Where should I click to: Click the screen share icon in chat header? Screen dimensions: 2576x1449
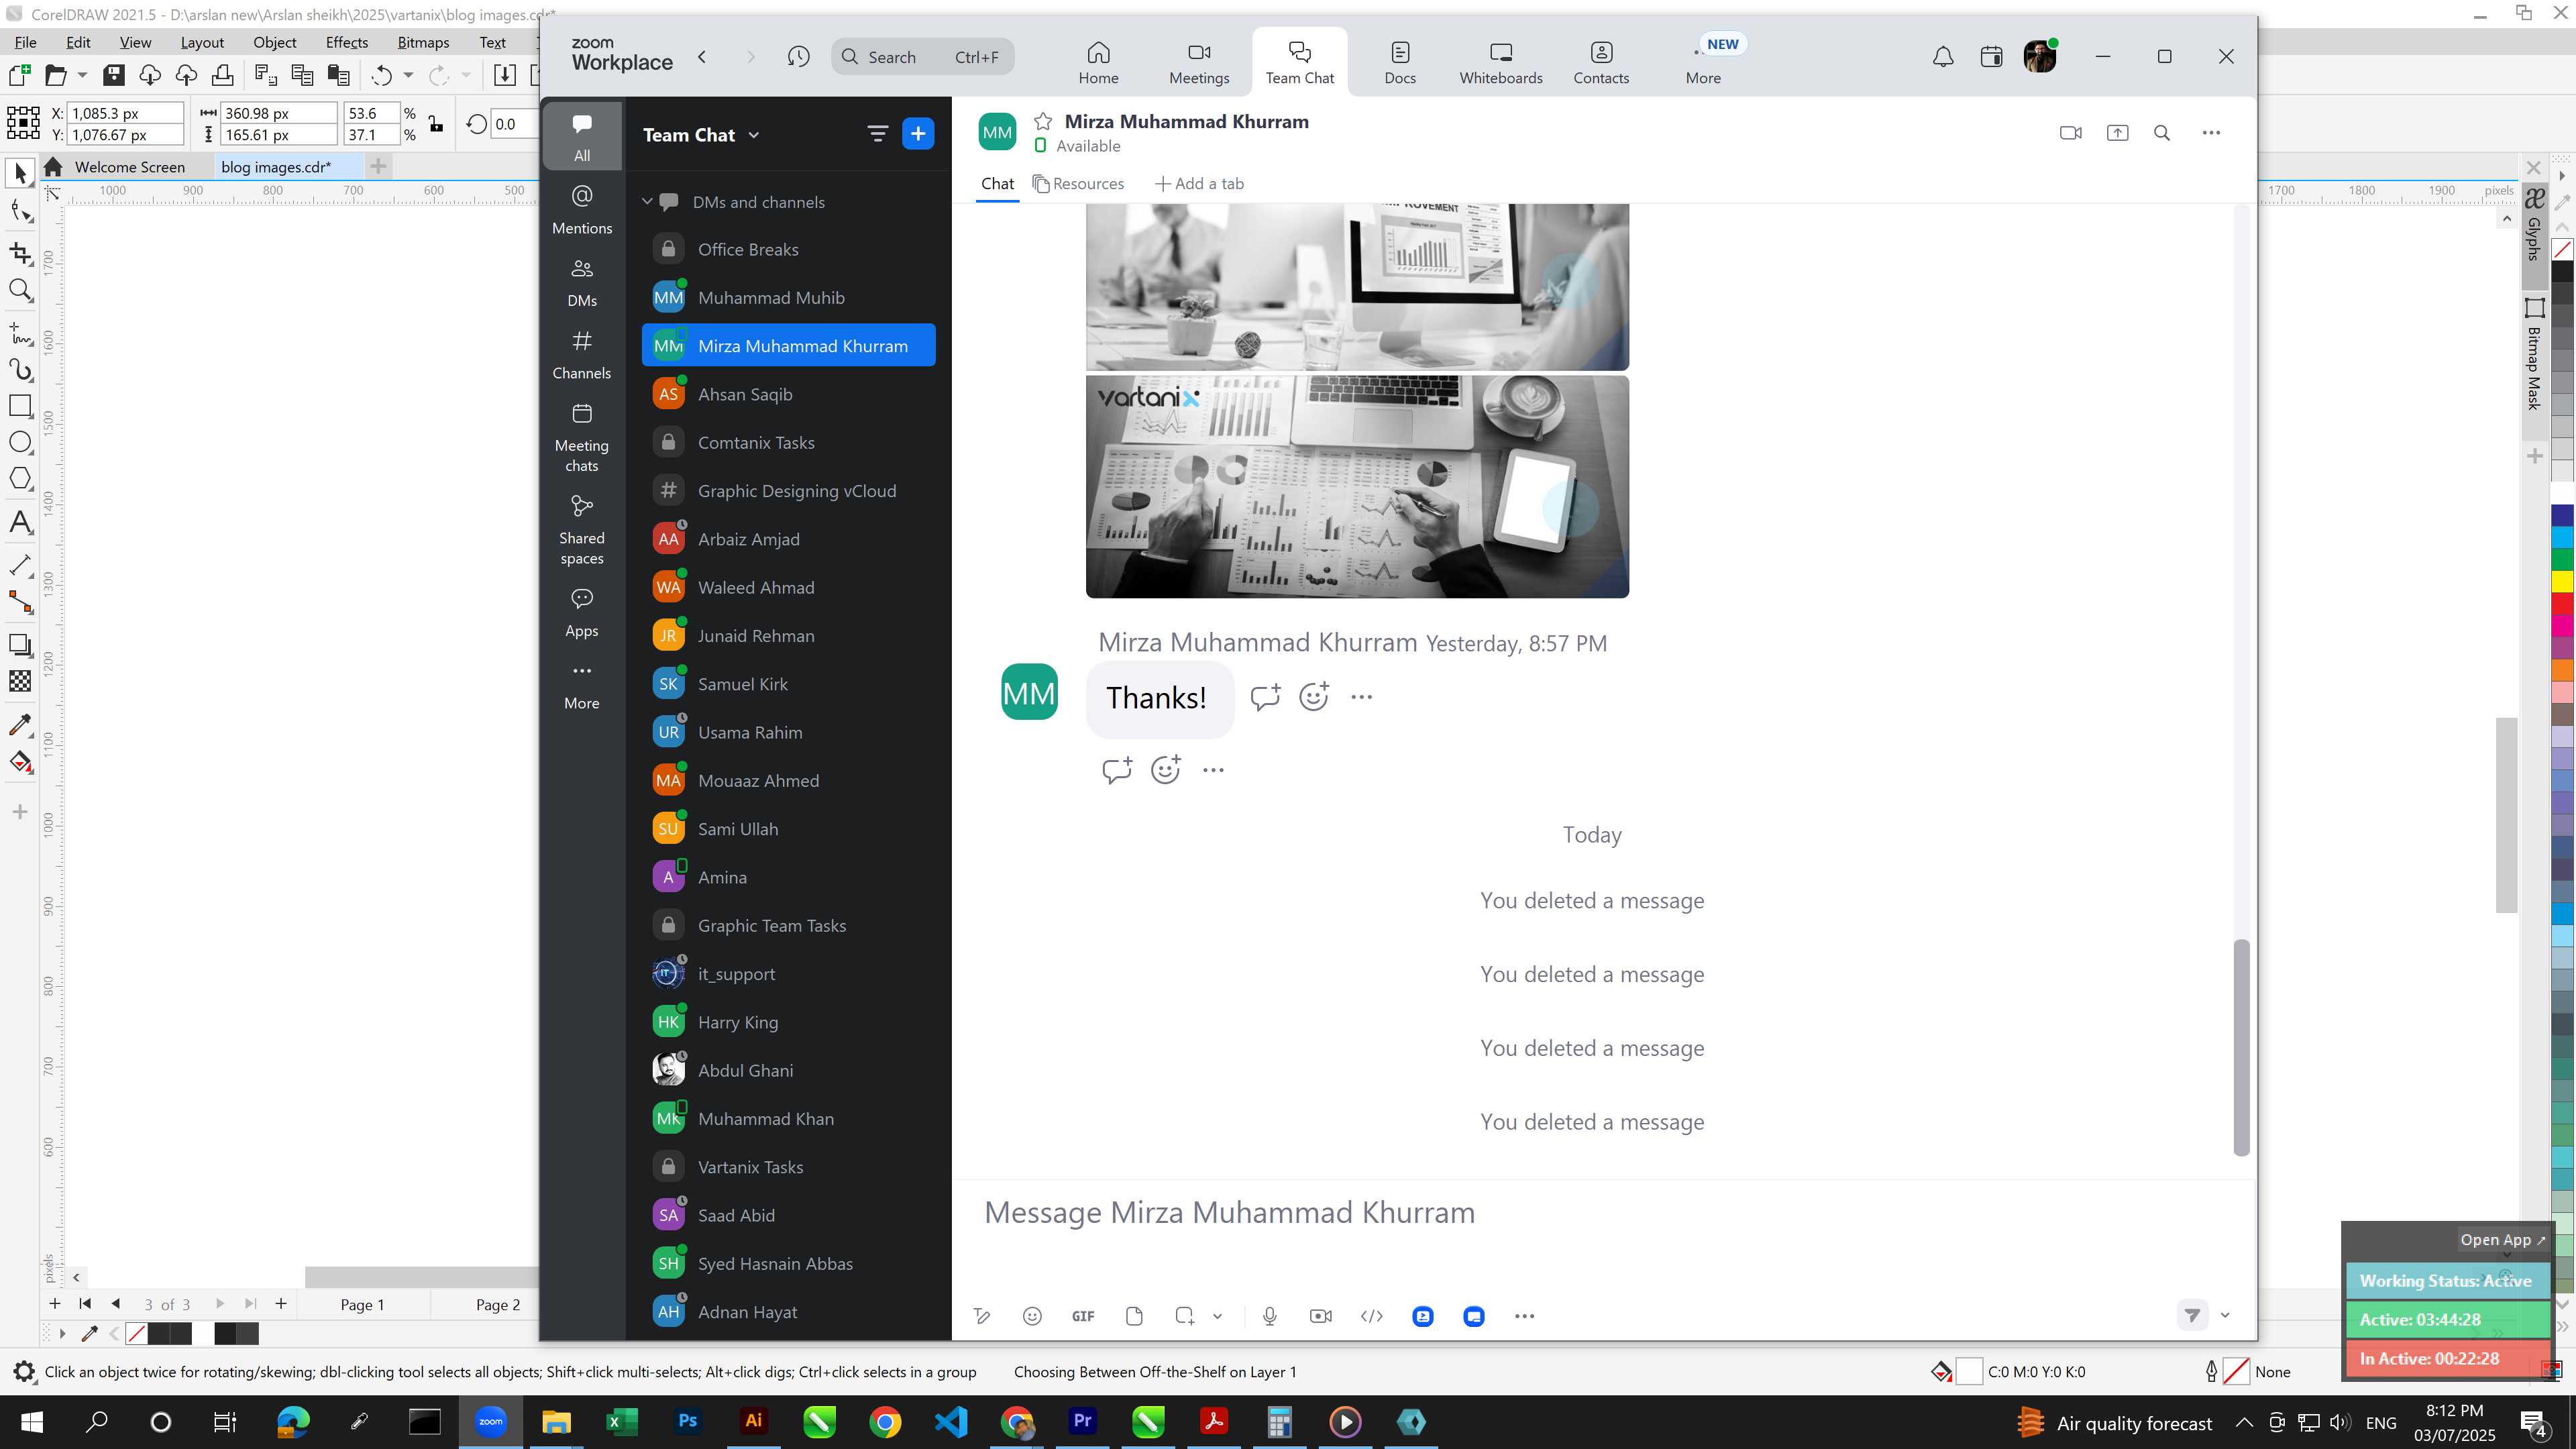2117,133
